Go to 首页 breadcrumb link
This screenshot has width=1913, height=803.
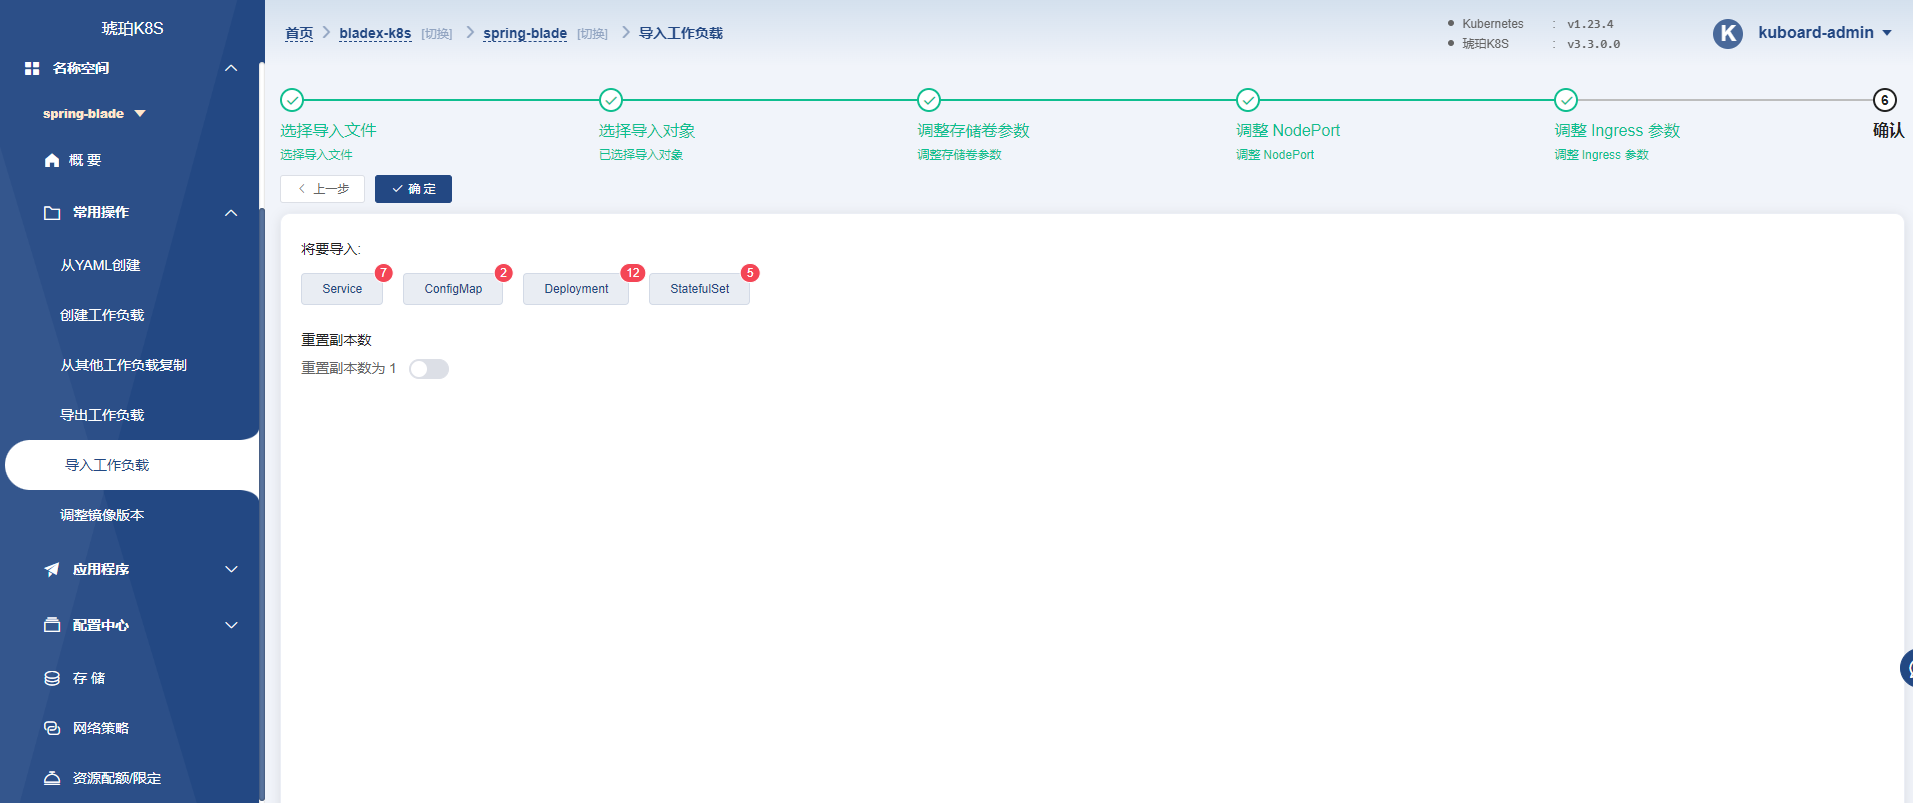[x=299, y=33]
